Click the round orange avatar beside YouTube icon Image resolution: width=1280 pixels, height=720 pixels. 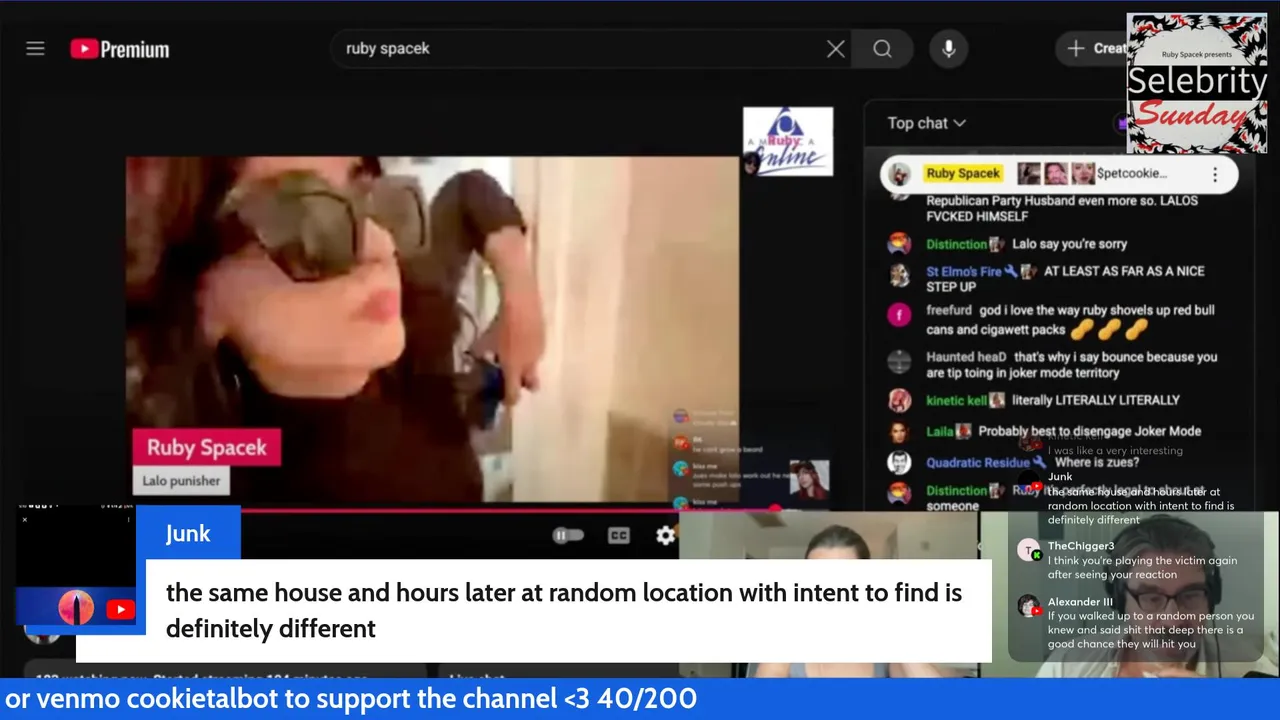coord(76,608)
